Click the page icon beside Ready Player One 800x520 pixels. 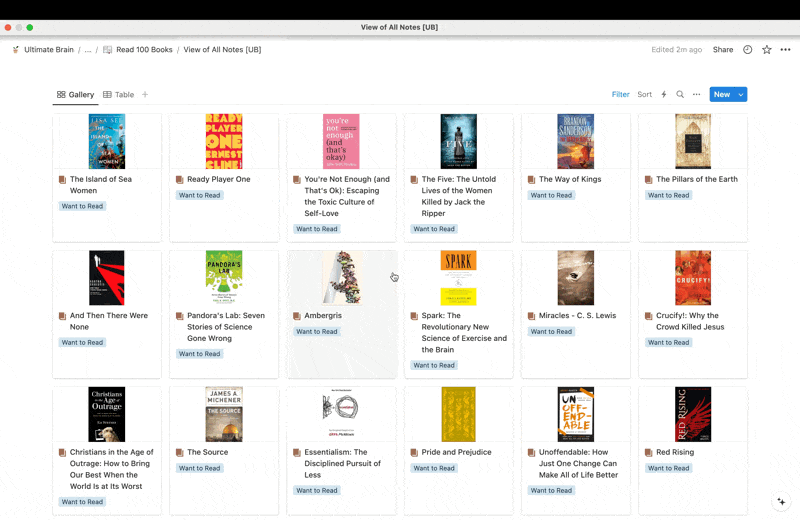coord(180,180)
